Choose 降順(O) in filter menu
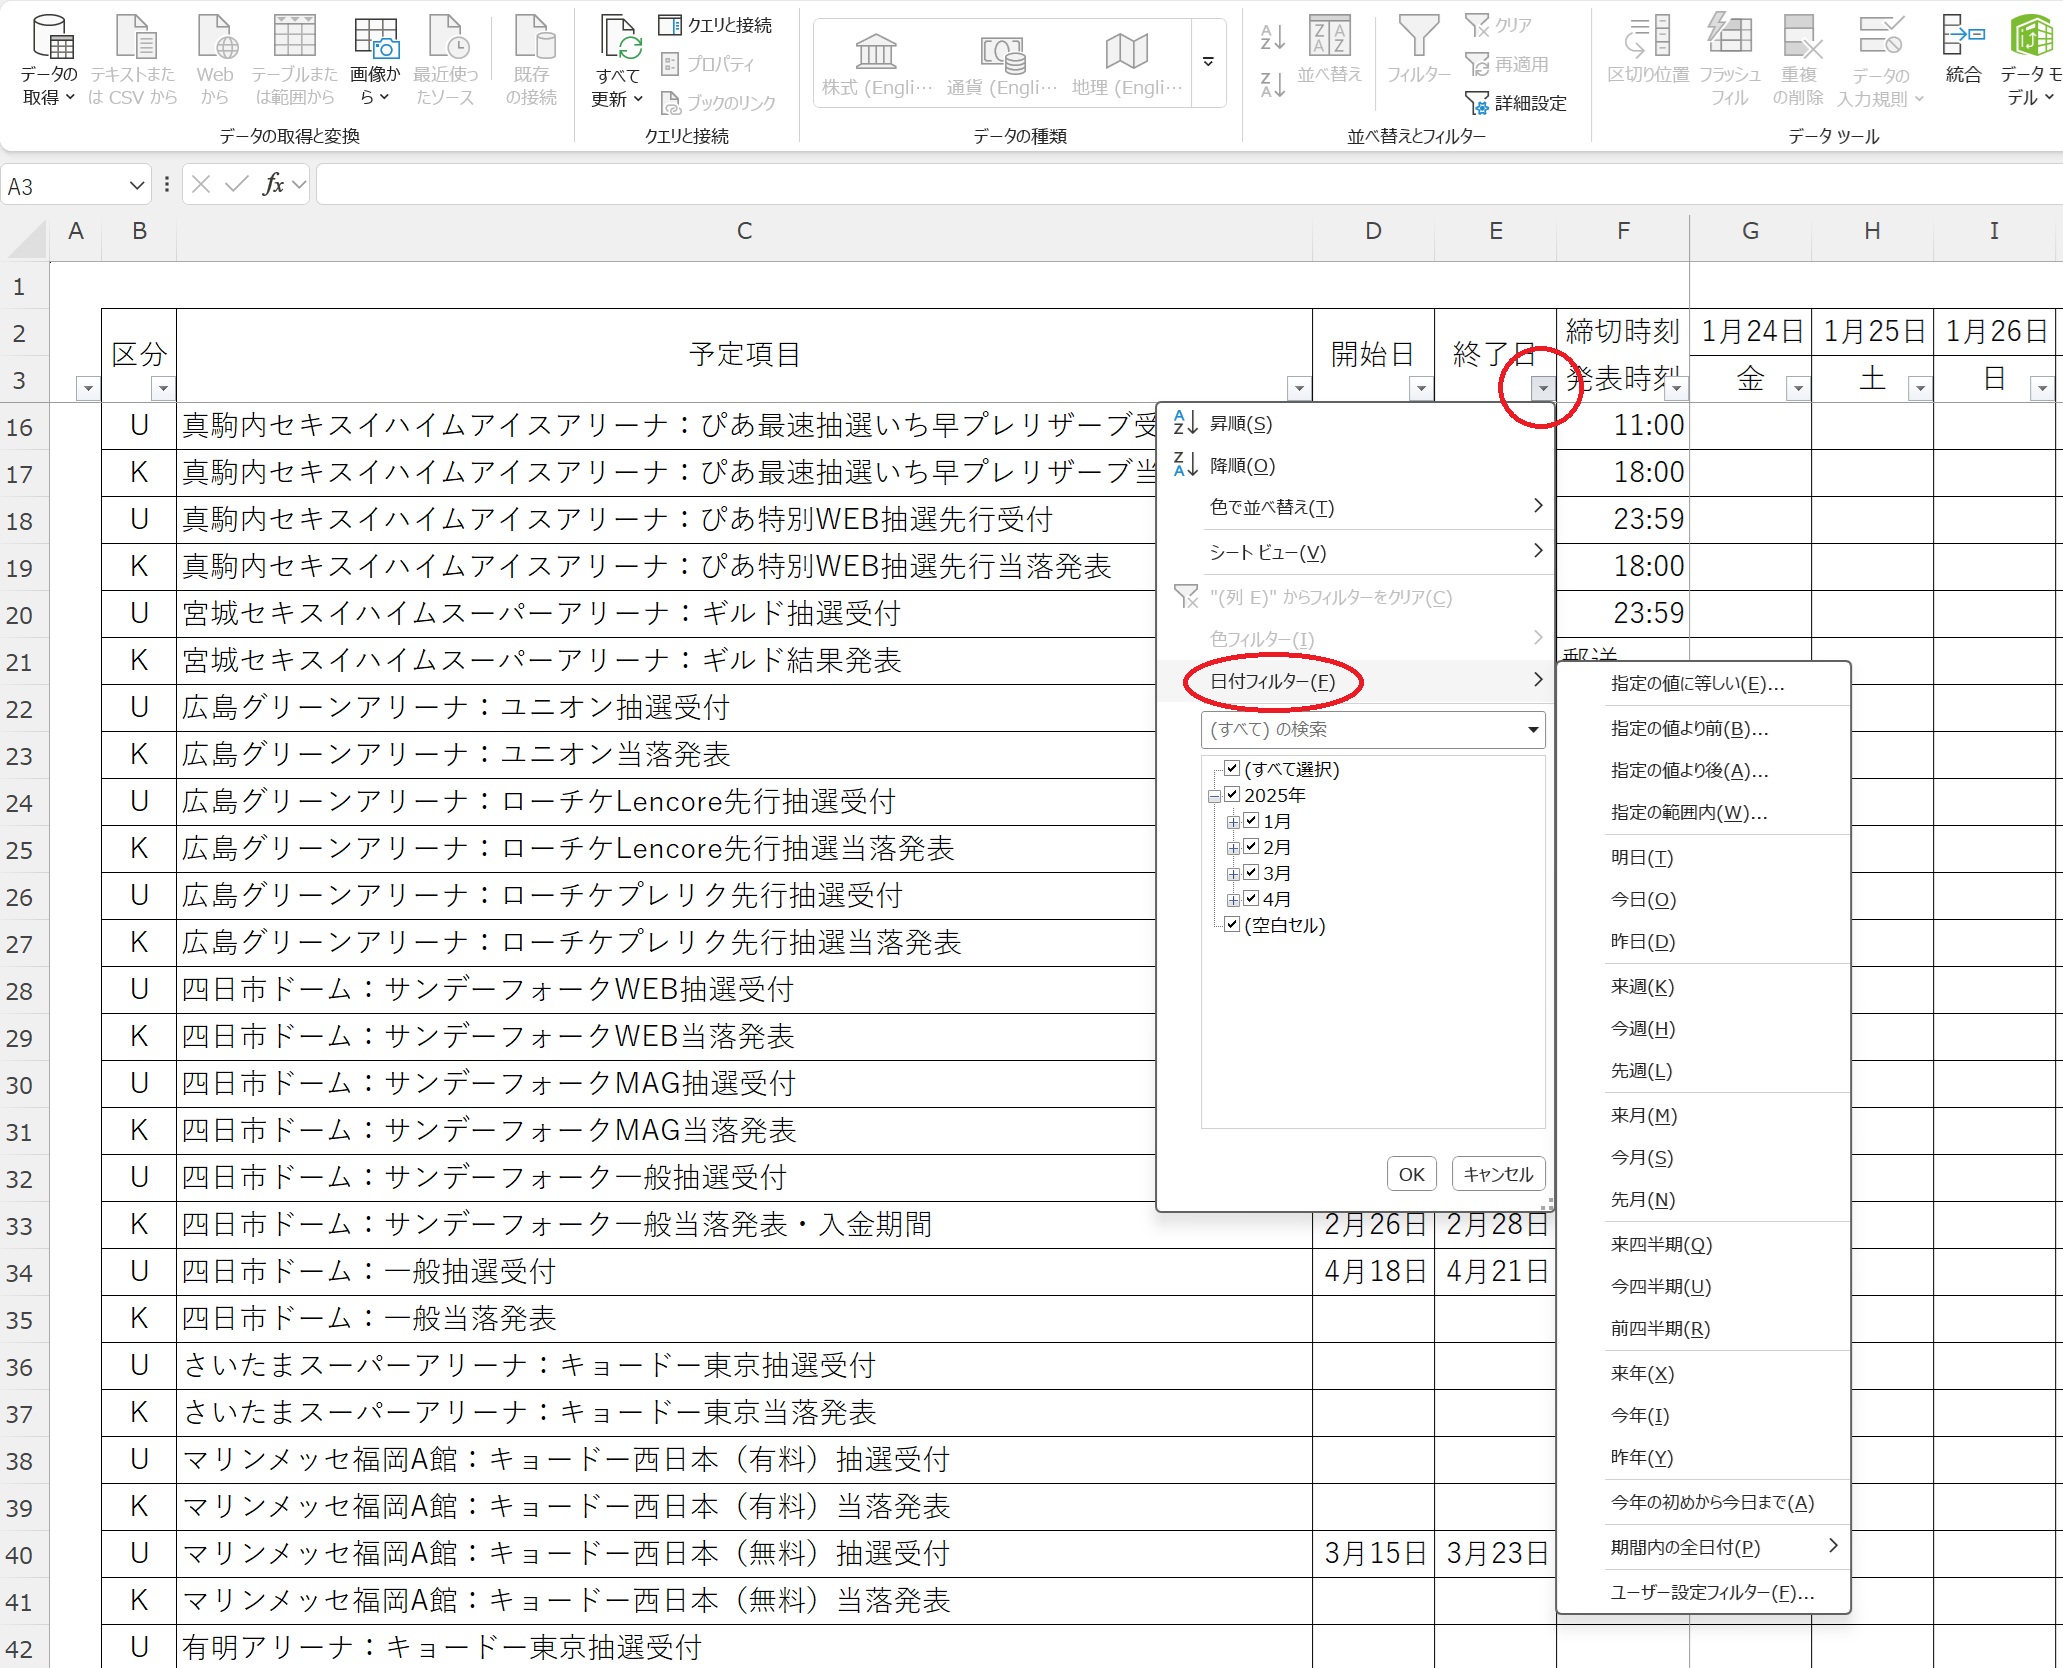Screen dimensions: 2063x1668 coord(1355,466)
